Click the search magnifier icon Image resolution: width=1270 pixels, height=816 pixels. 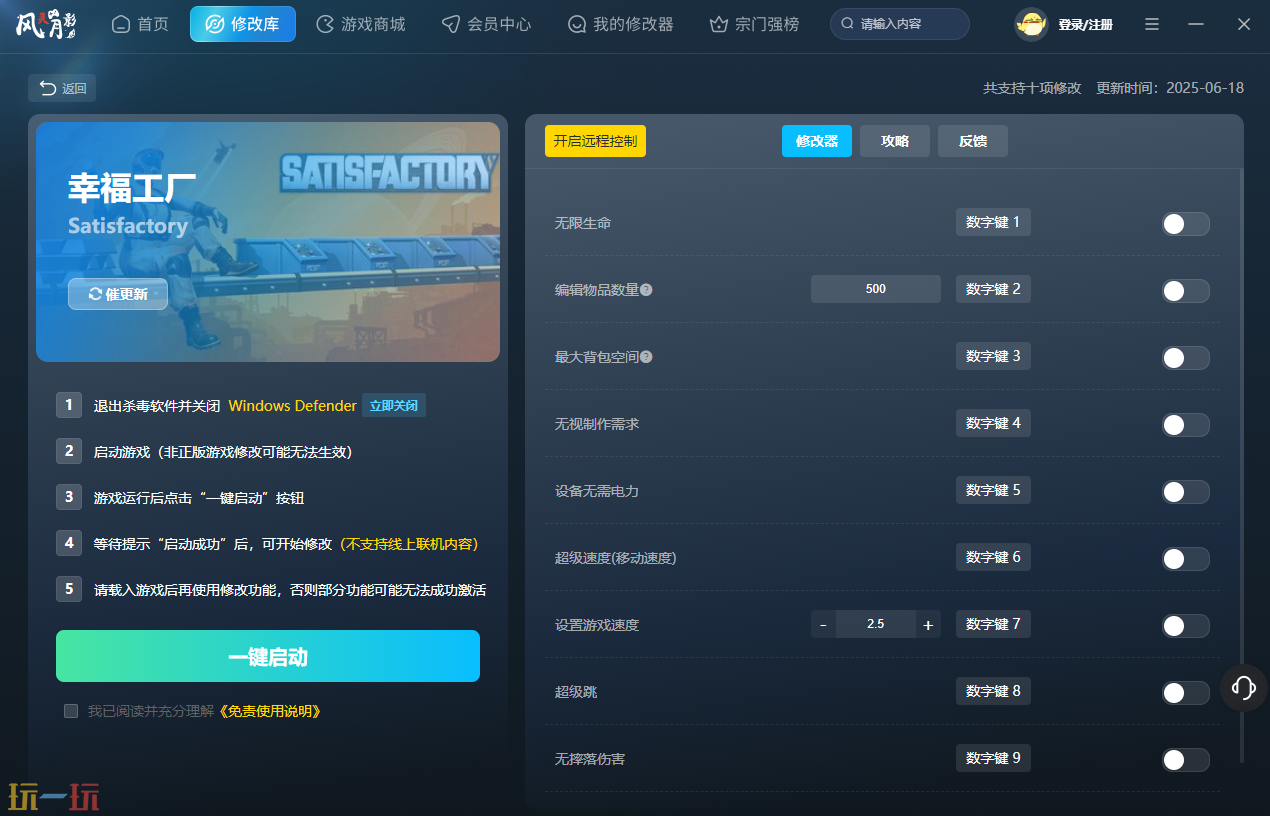(848, 24)
